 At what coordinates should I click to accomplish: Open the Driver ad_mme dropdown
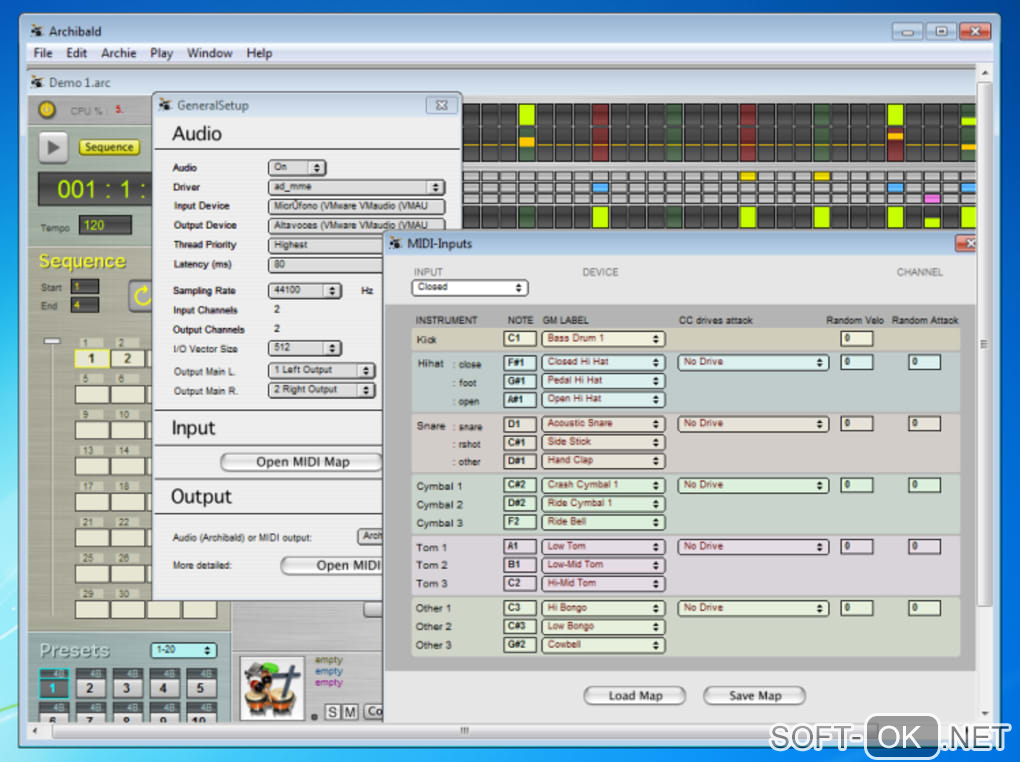click(356, 187)
